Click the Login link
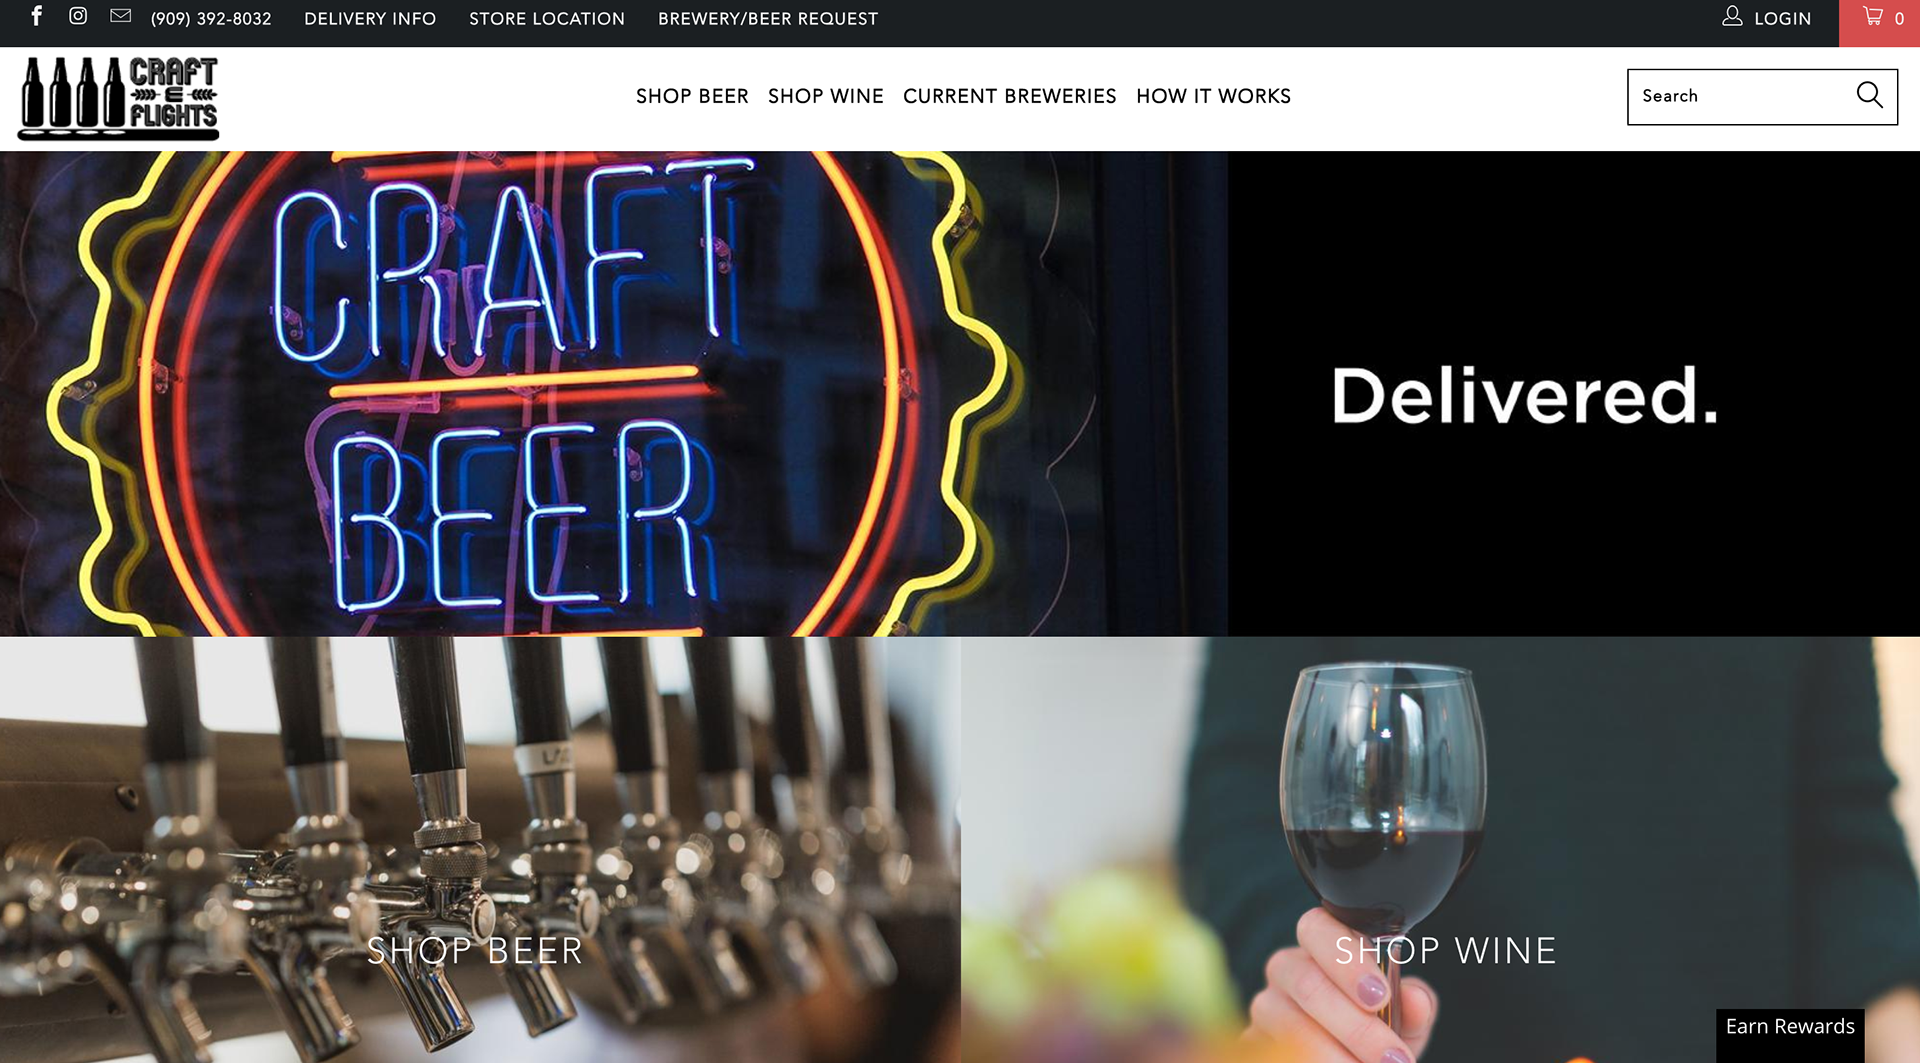Viewport: 1920px width, 1063px height. point(1782,19)
